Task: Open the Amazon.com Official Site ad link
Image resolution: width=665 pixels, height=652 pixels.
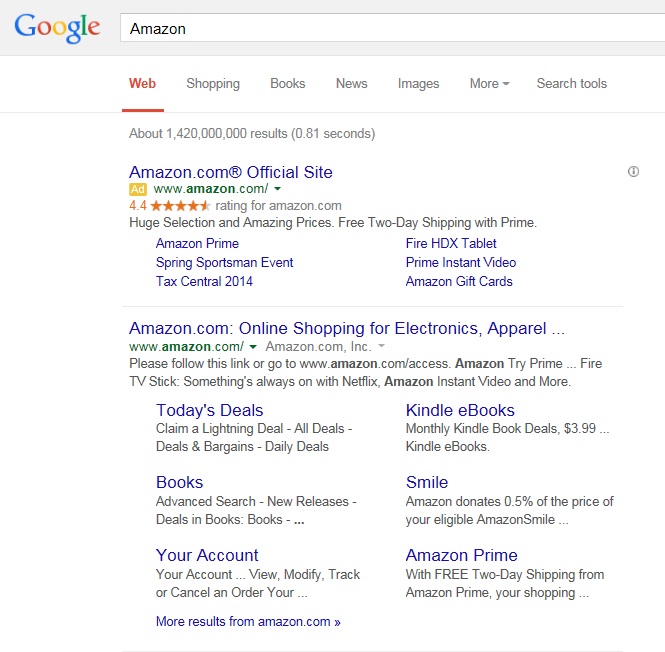Action: 231,172
